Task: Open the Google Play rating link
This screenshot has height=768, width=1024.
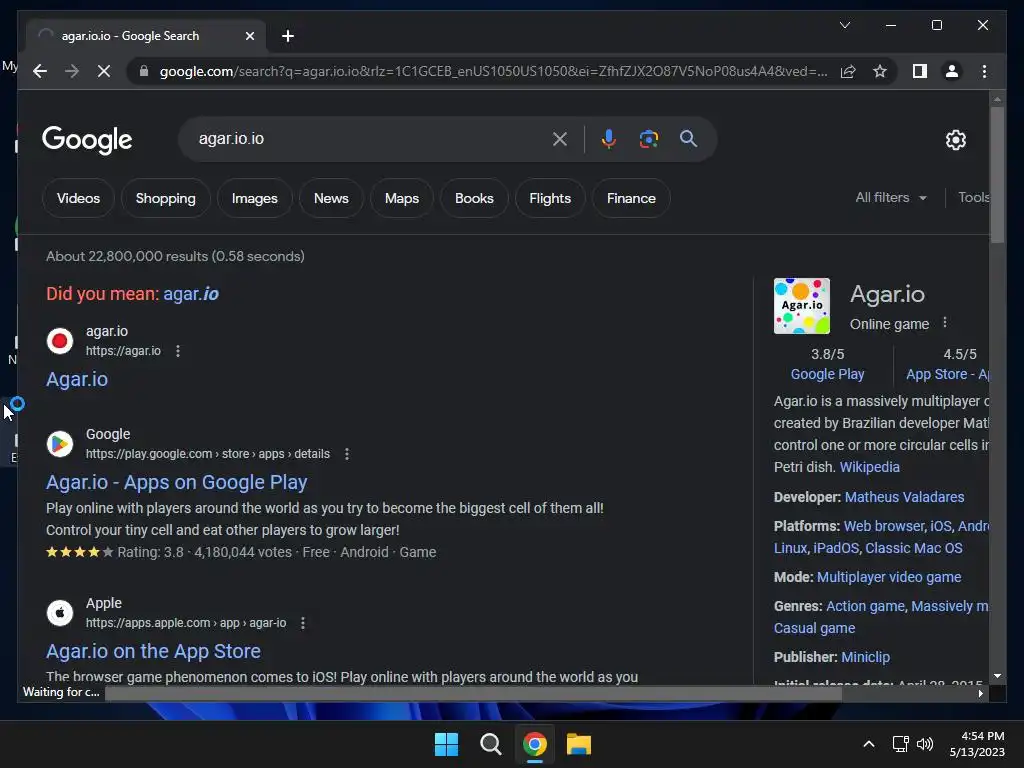Action: [x=827, y=374]
